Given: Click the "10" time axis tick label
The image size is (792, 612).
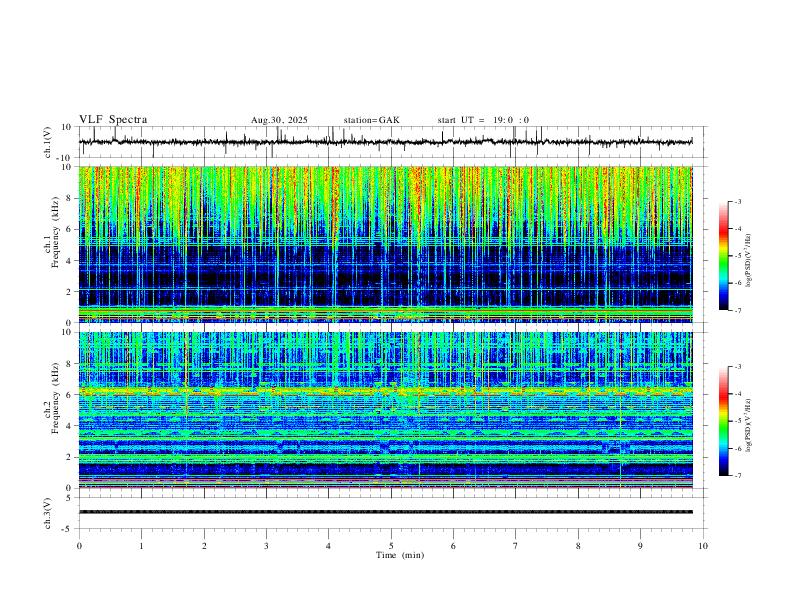Looking at the screenshot, I should pos(703,546).
